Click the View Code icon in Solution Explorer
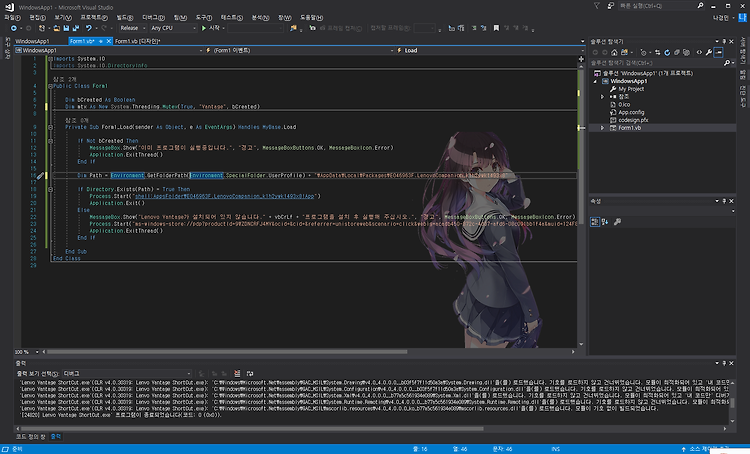Image resolution: width=750 pixels, height=454 pixels. pos(699,53)
